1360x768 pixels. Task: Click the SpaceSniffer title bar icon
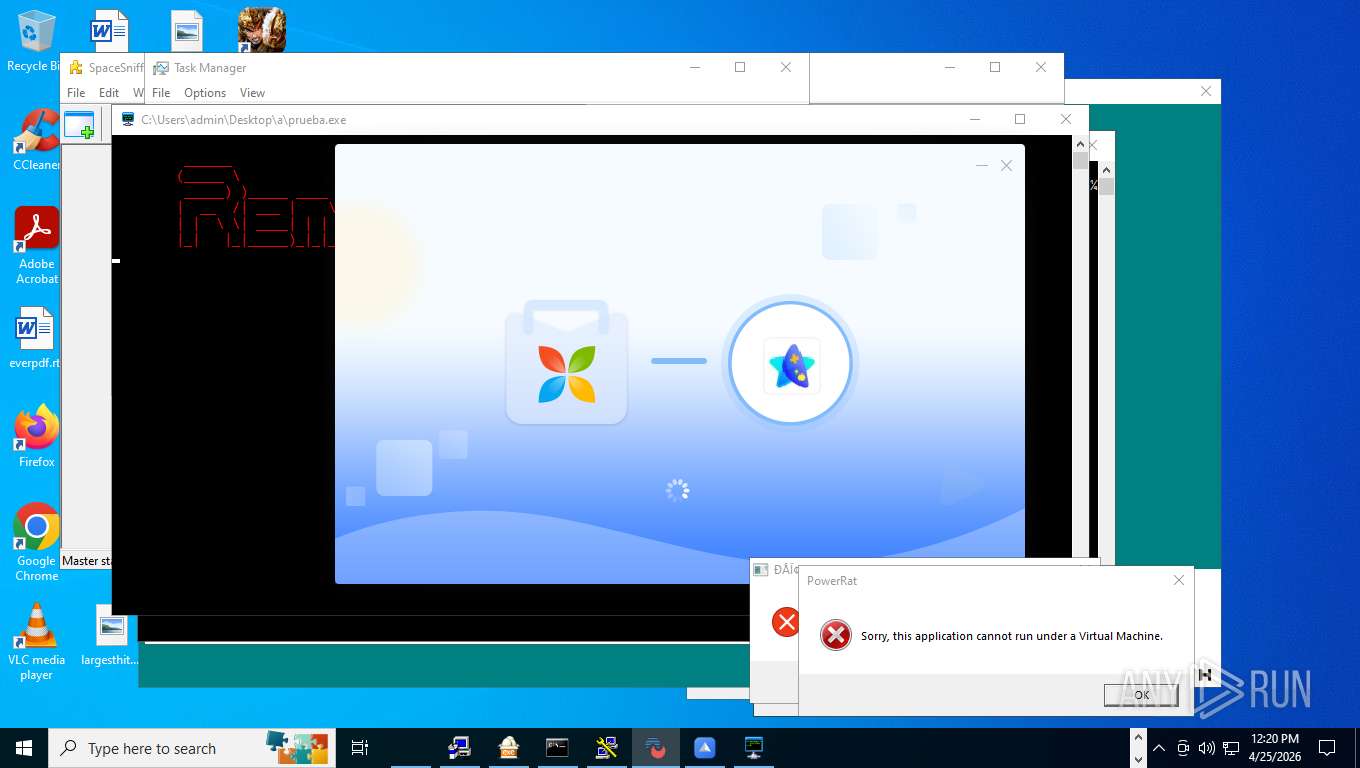tap(75, 68)
